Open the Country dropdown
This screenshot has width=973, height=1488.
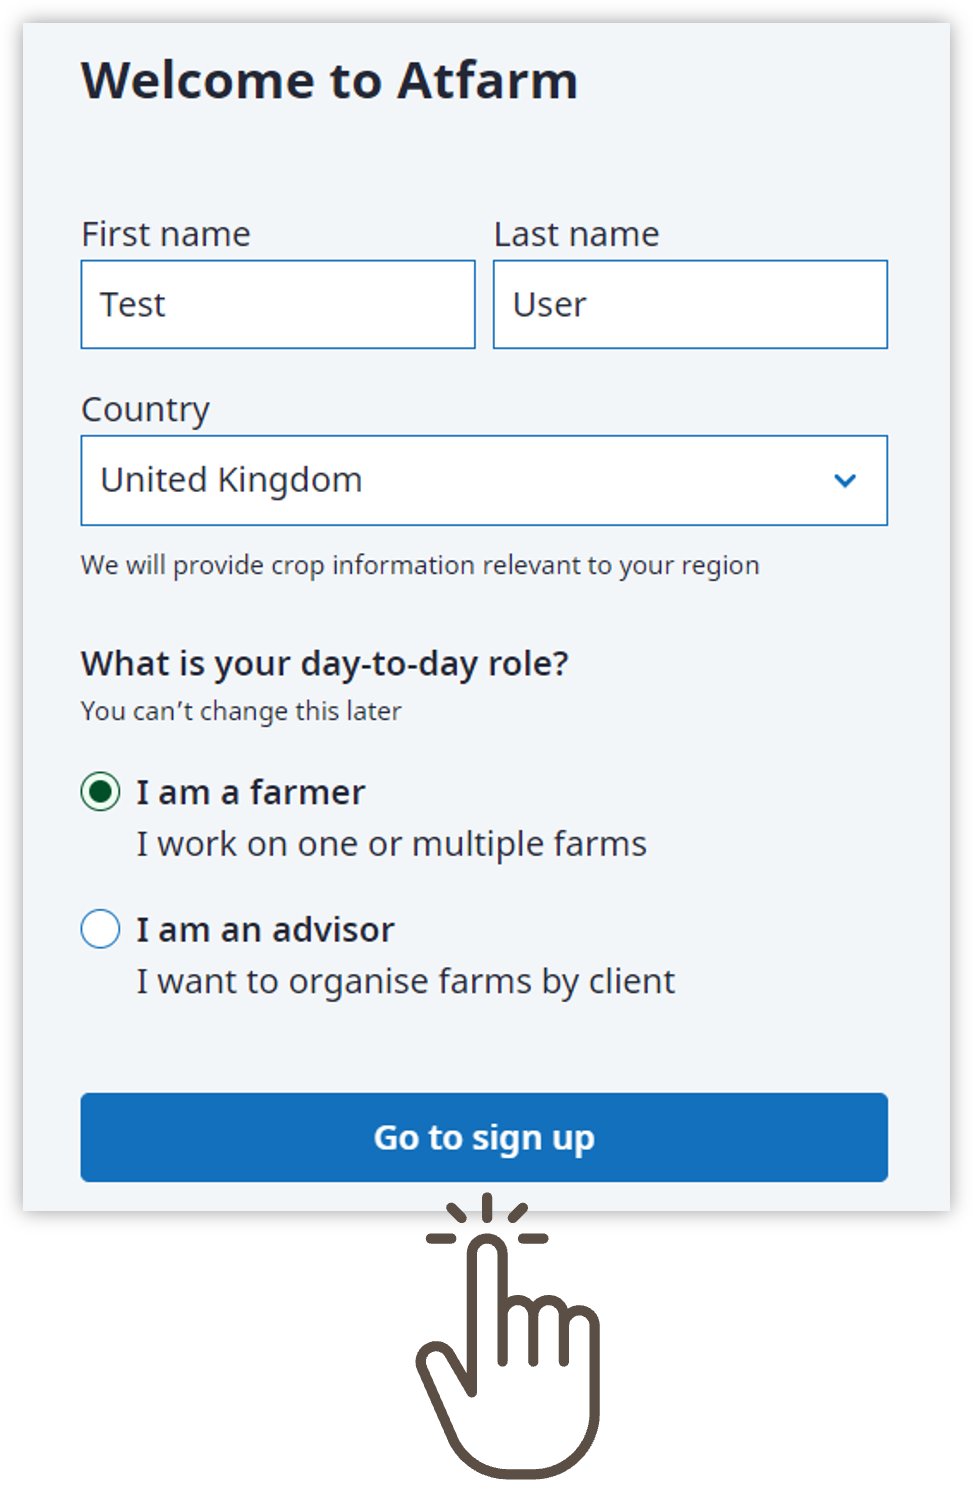tap(484, 480)
